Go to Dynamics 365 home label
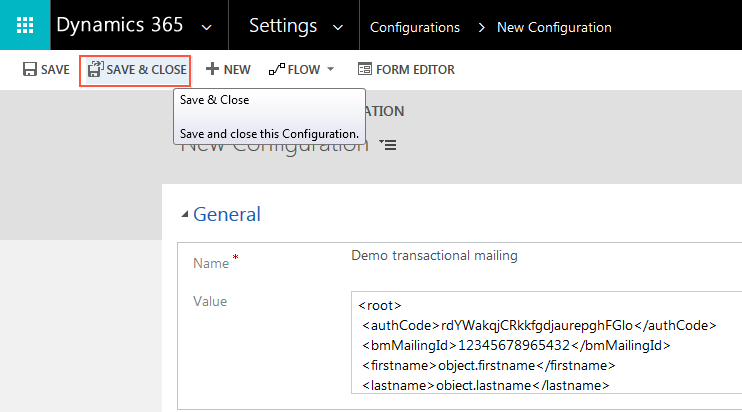This screenshot has width=742, height=412. [x=120, y=26]
